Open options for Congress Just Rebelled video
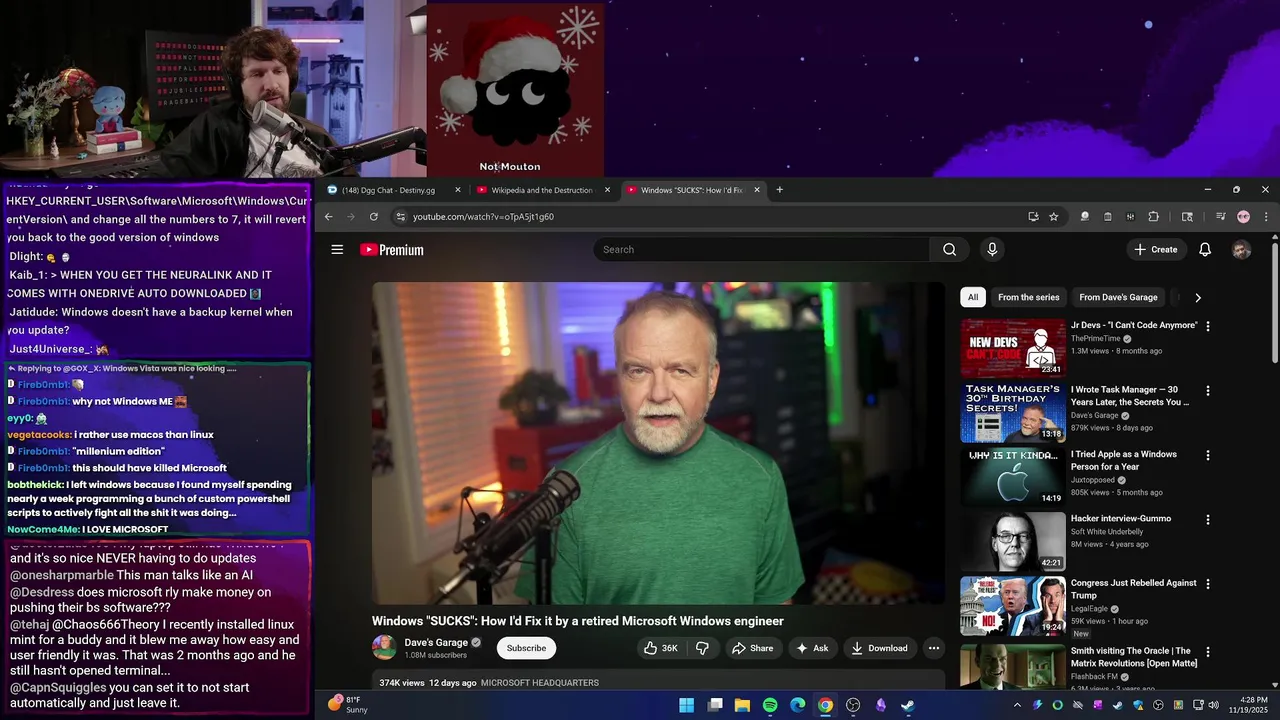1280x720 pixels. 1207,584
